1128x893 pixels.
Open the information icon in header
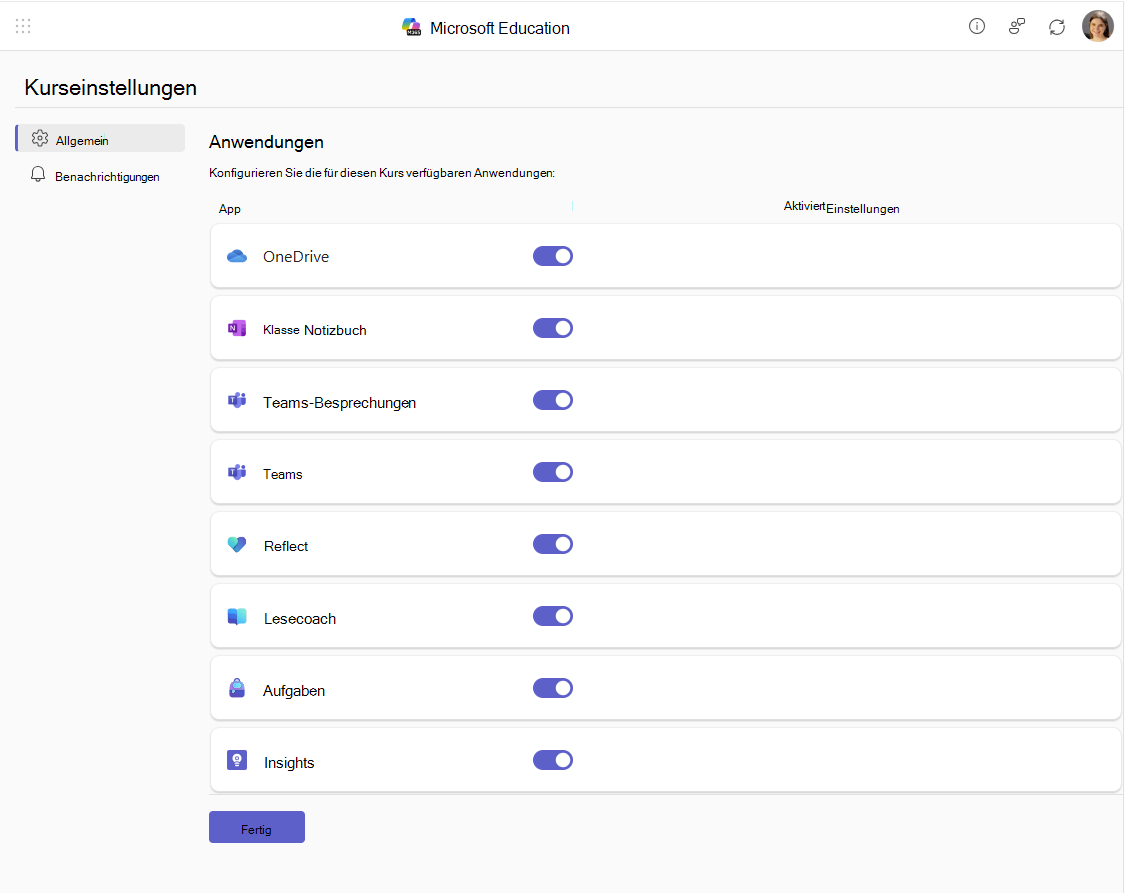[x=976, y=27]
